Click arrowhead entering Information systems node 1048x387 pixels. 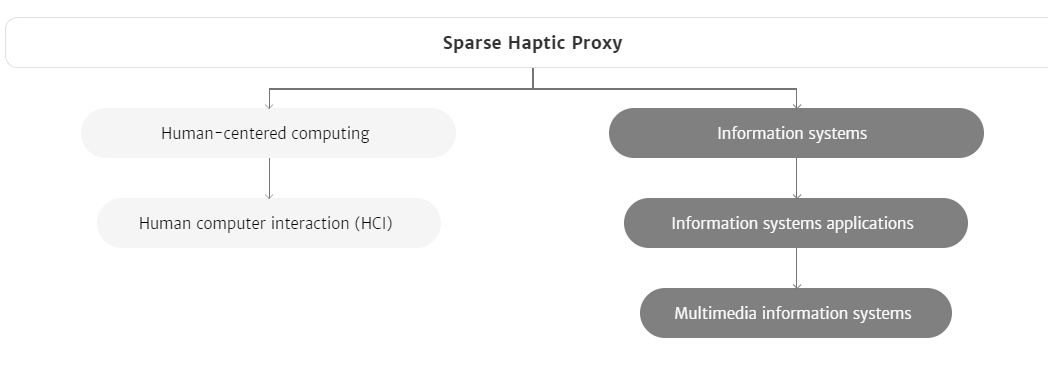coord(796,104)
